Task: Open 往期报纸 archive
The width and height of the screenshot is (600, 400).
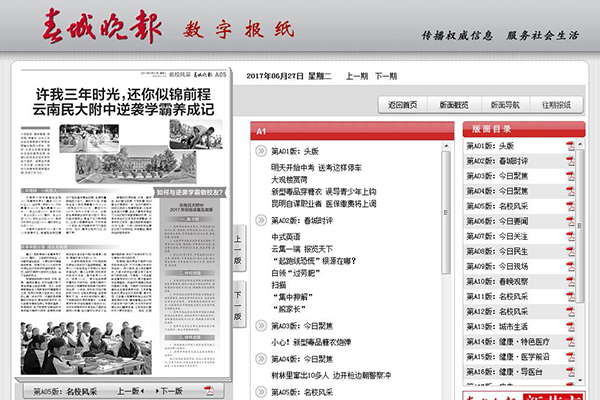Action: coord(556,105)
